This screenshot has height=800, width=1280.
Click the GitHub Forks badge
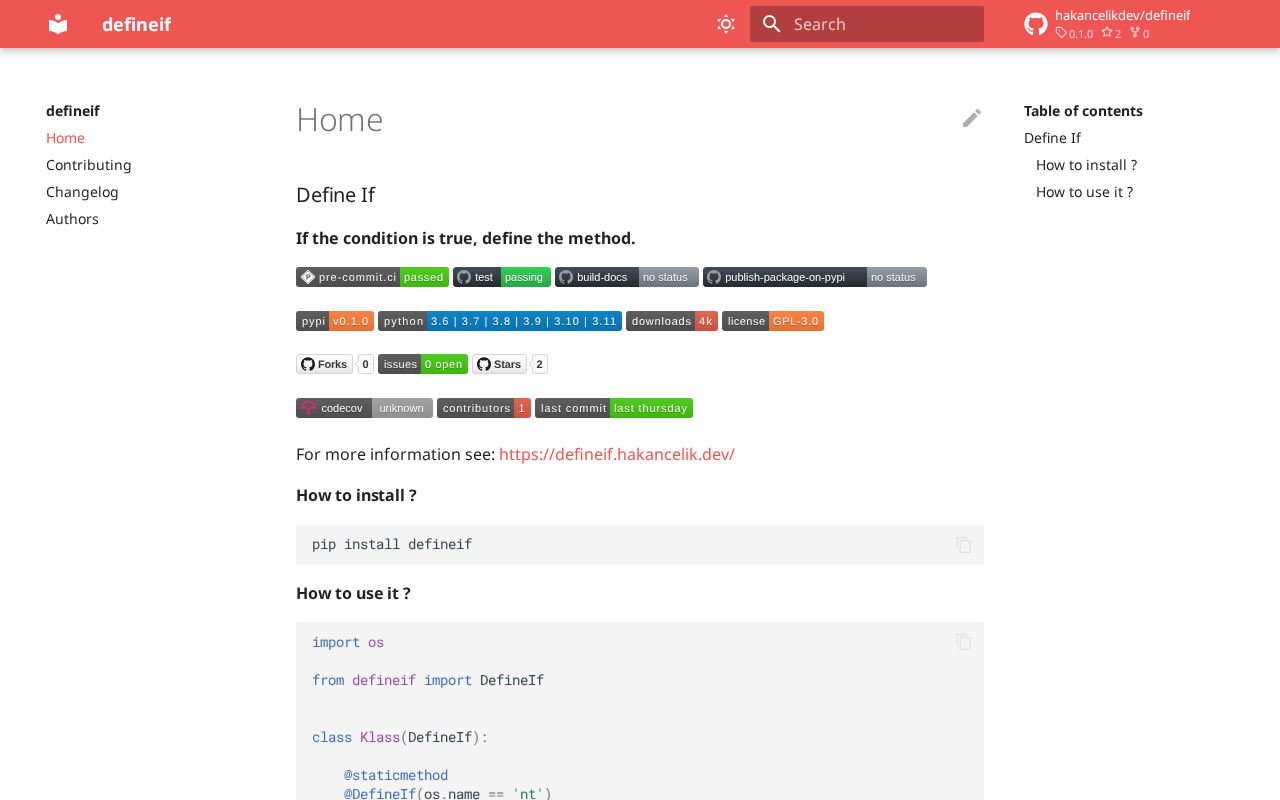(325, 364)
